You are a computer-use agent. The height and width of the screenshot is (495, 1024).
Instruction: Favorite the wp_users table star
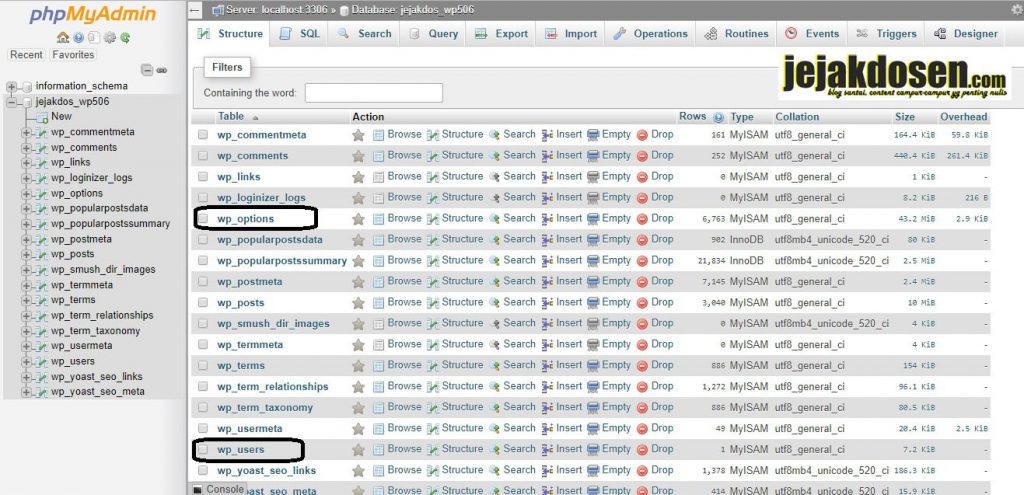[358, 449]
